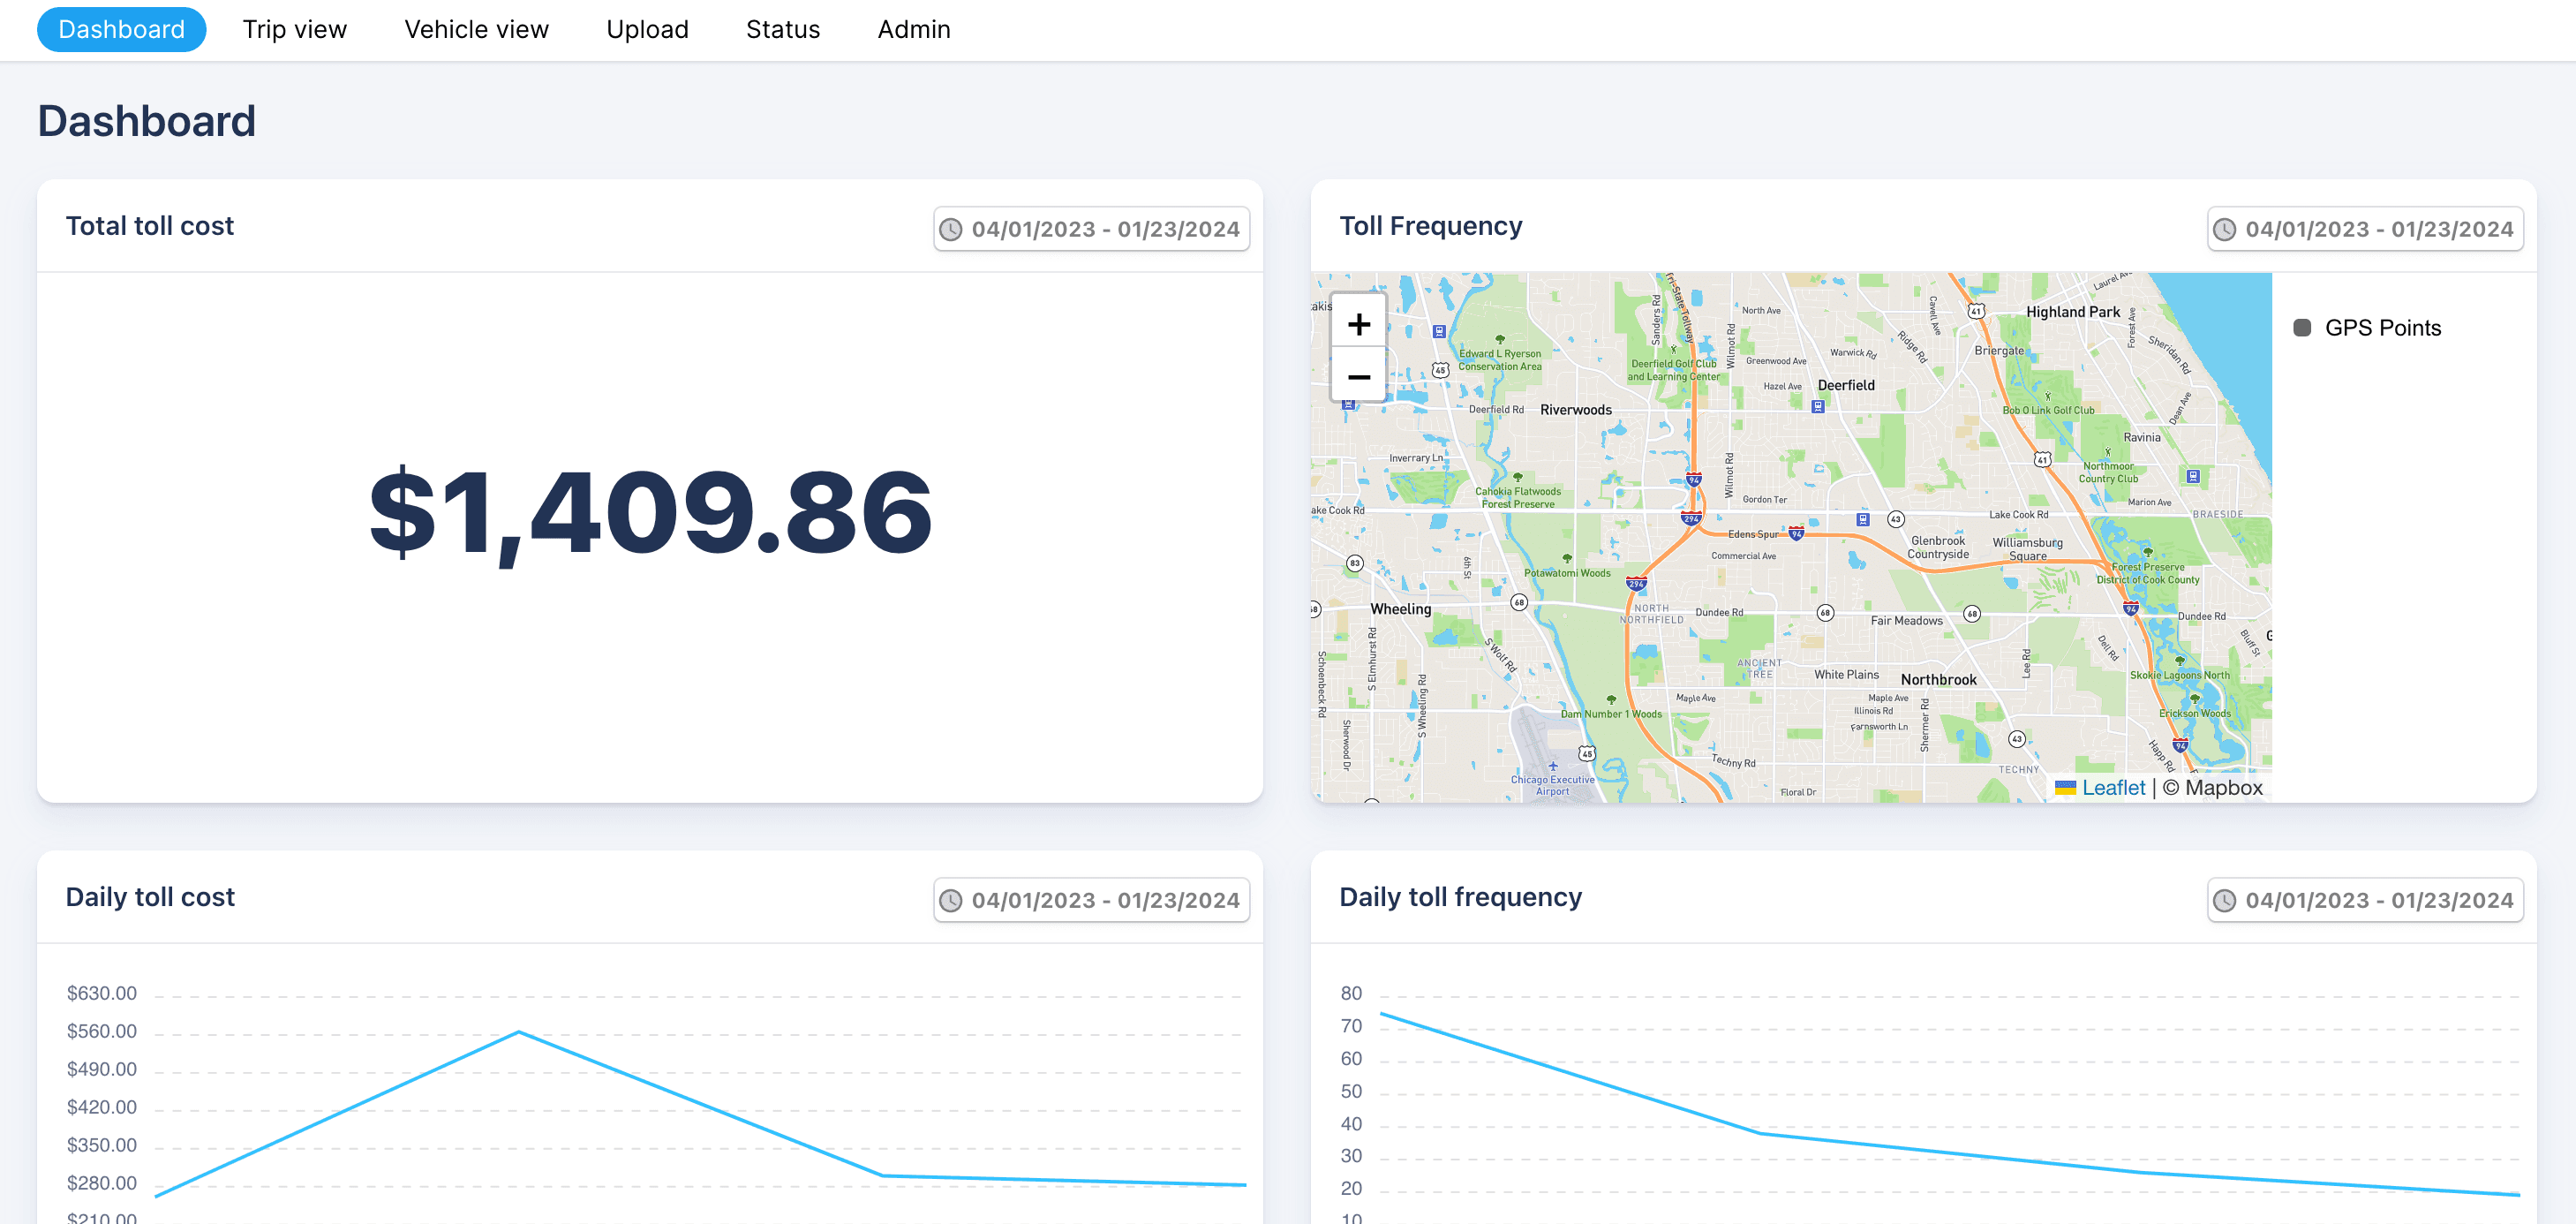The image size is (2576, 1224).
Task: Open Toll Frequency date range picker
Action: coord(2365,229)
